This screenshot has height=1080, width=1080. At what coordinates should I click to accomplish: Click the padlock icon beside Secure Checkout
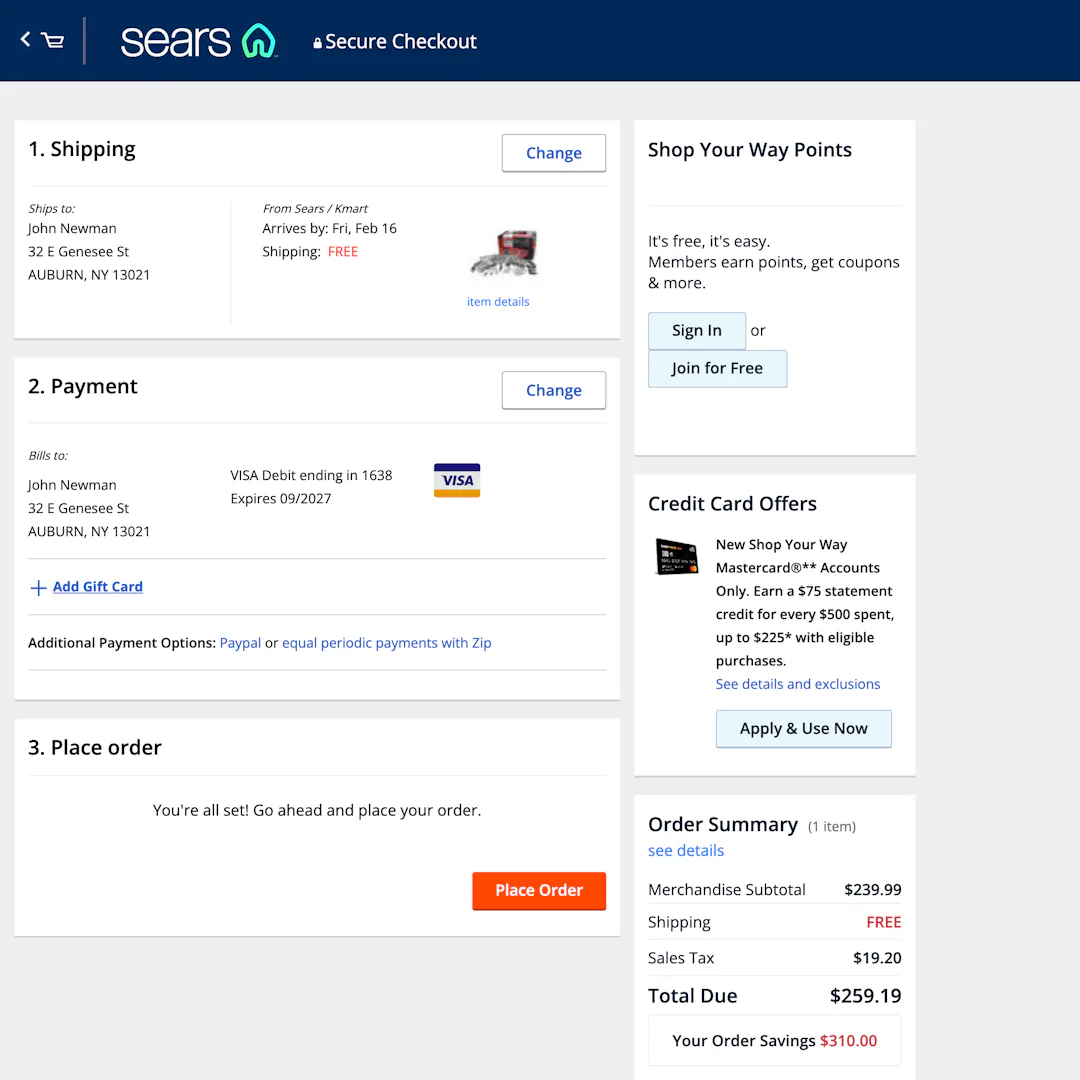[x=318, y=43]
